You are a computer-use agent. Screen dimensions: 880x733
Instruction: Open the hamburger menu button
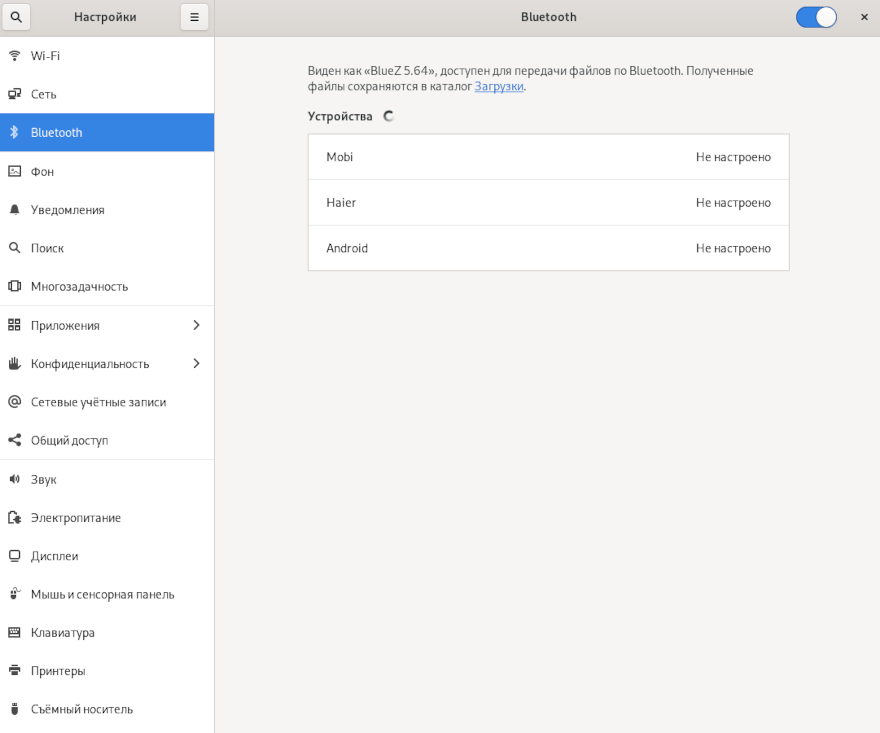[194, 17]
